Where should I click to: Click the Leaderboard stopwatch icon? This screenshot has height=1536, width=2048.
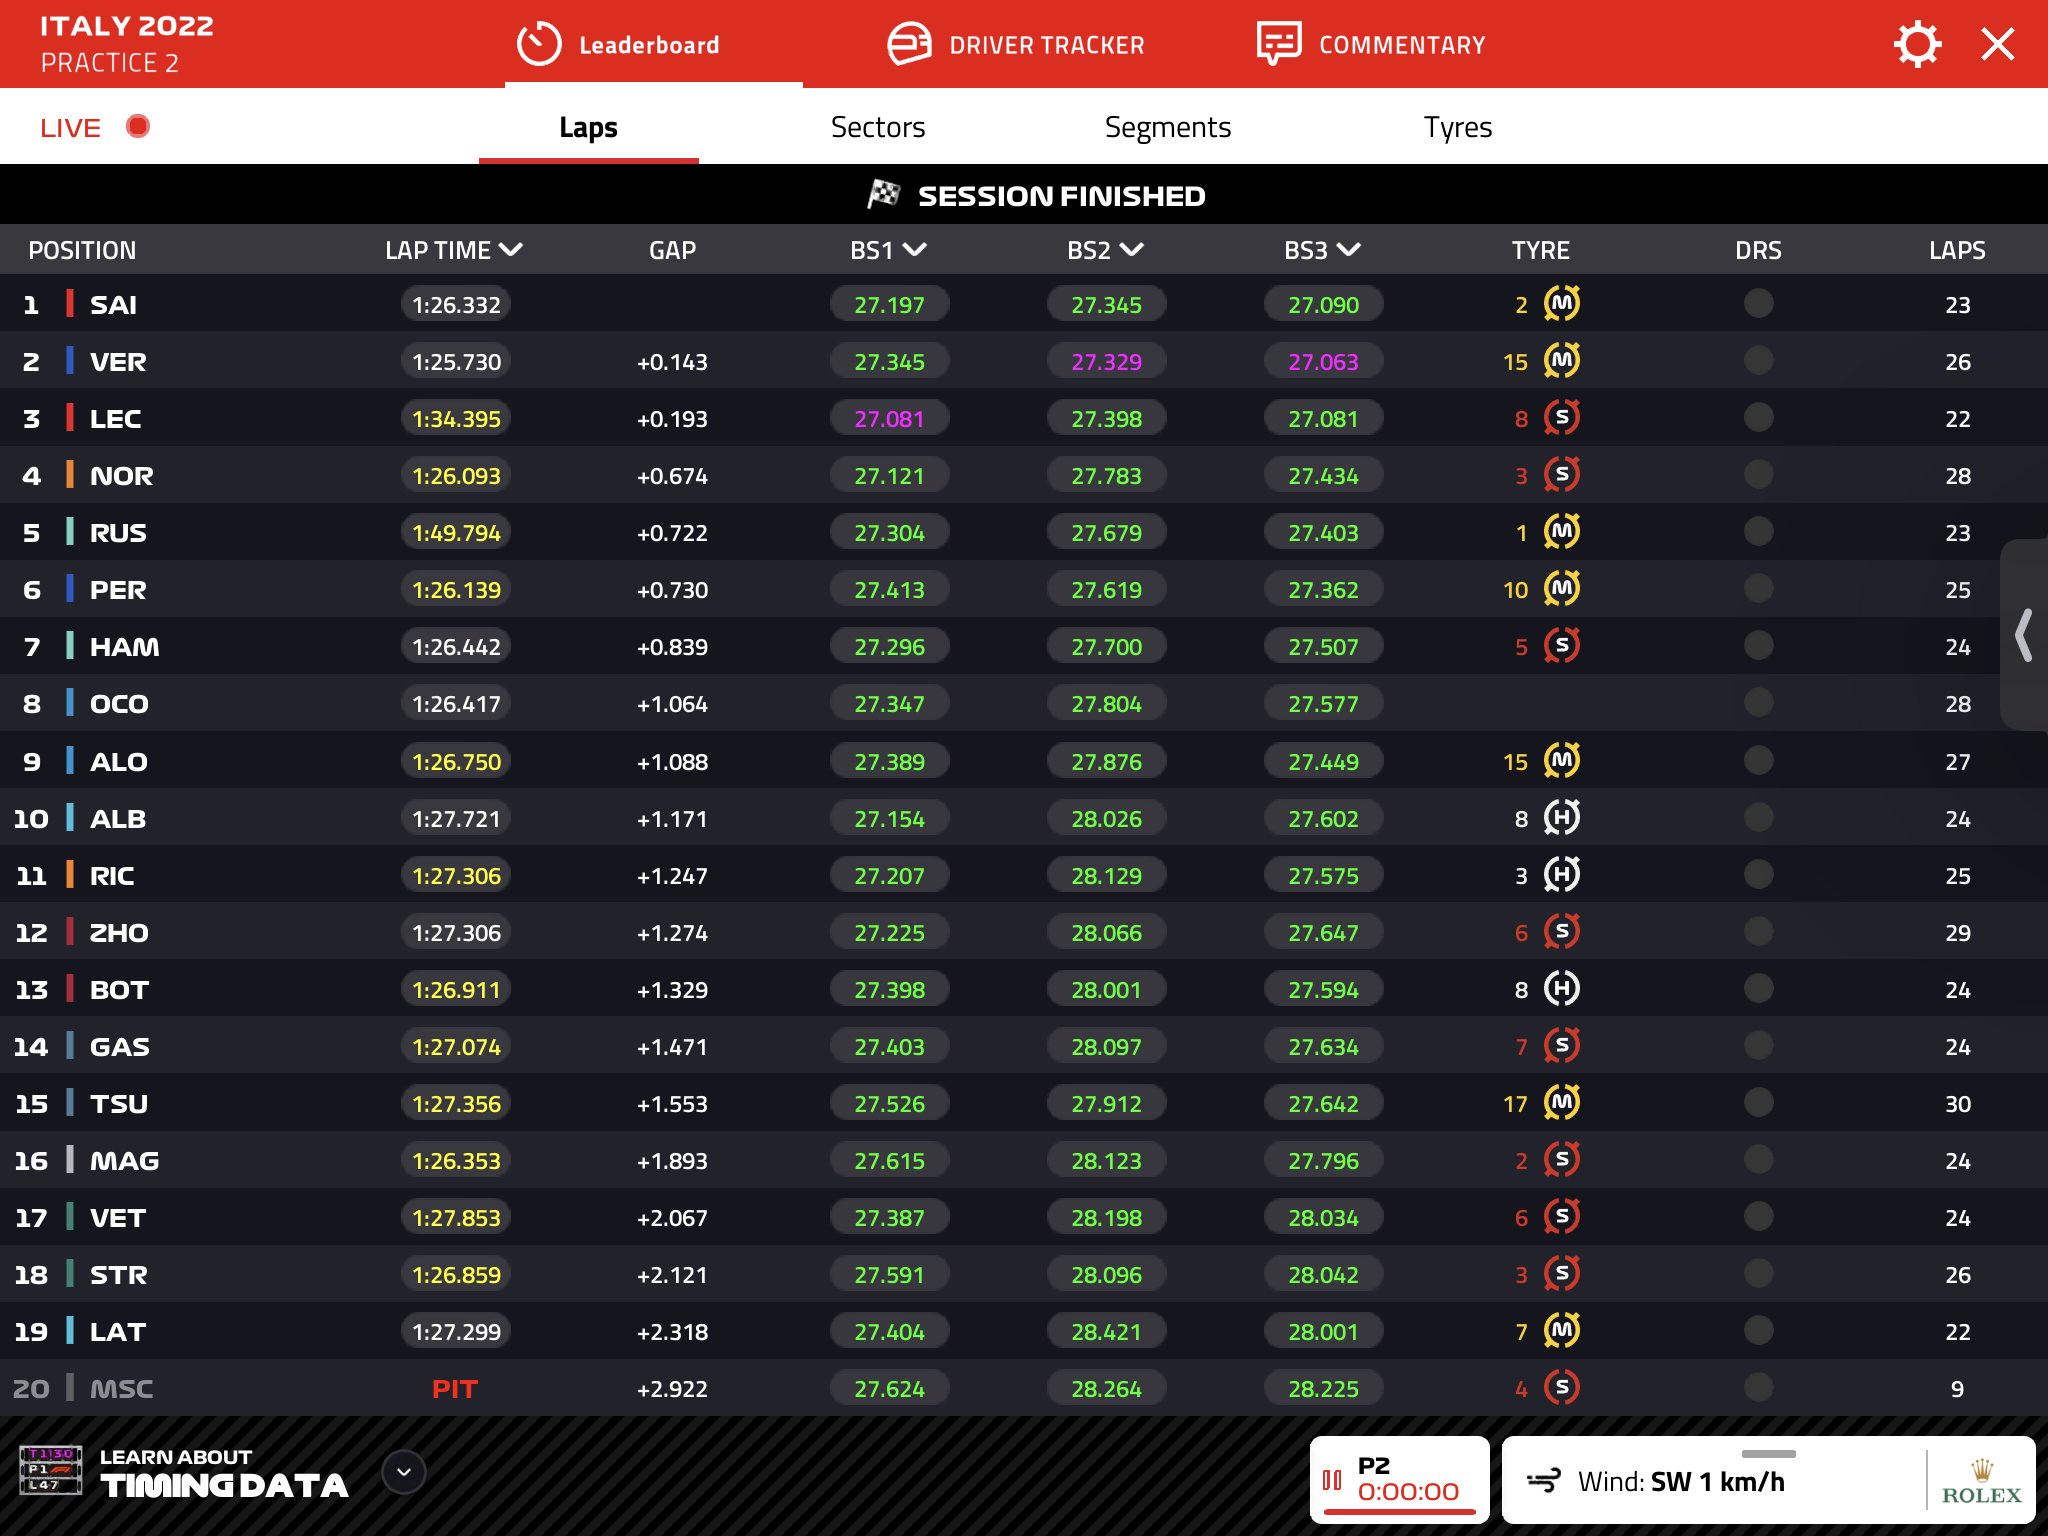539,45
